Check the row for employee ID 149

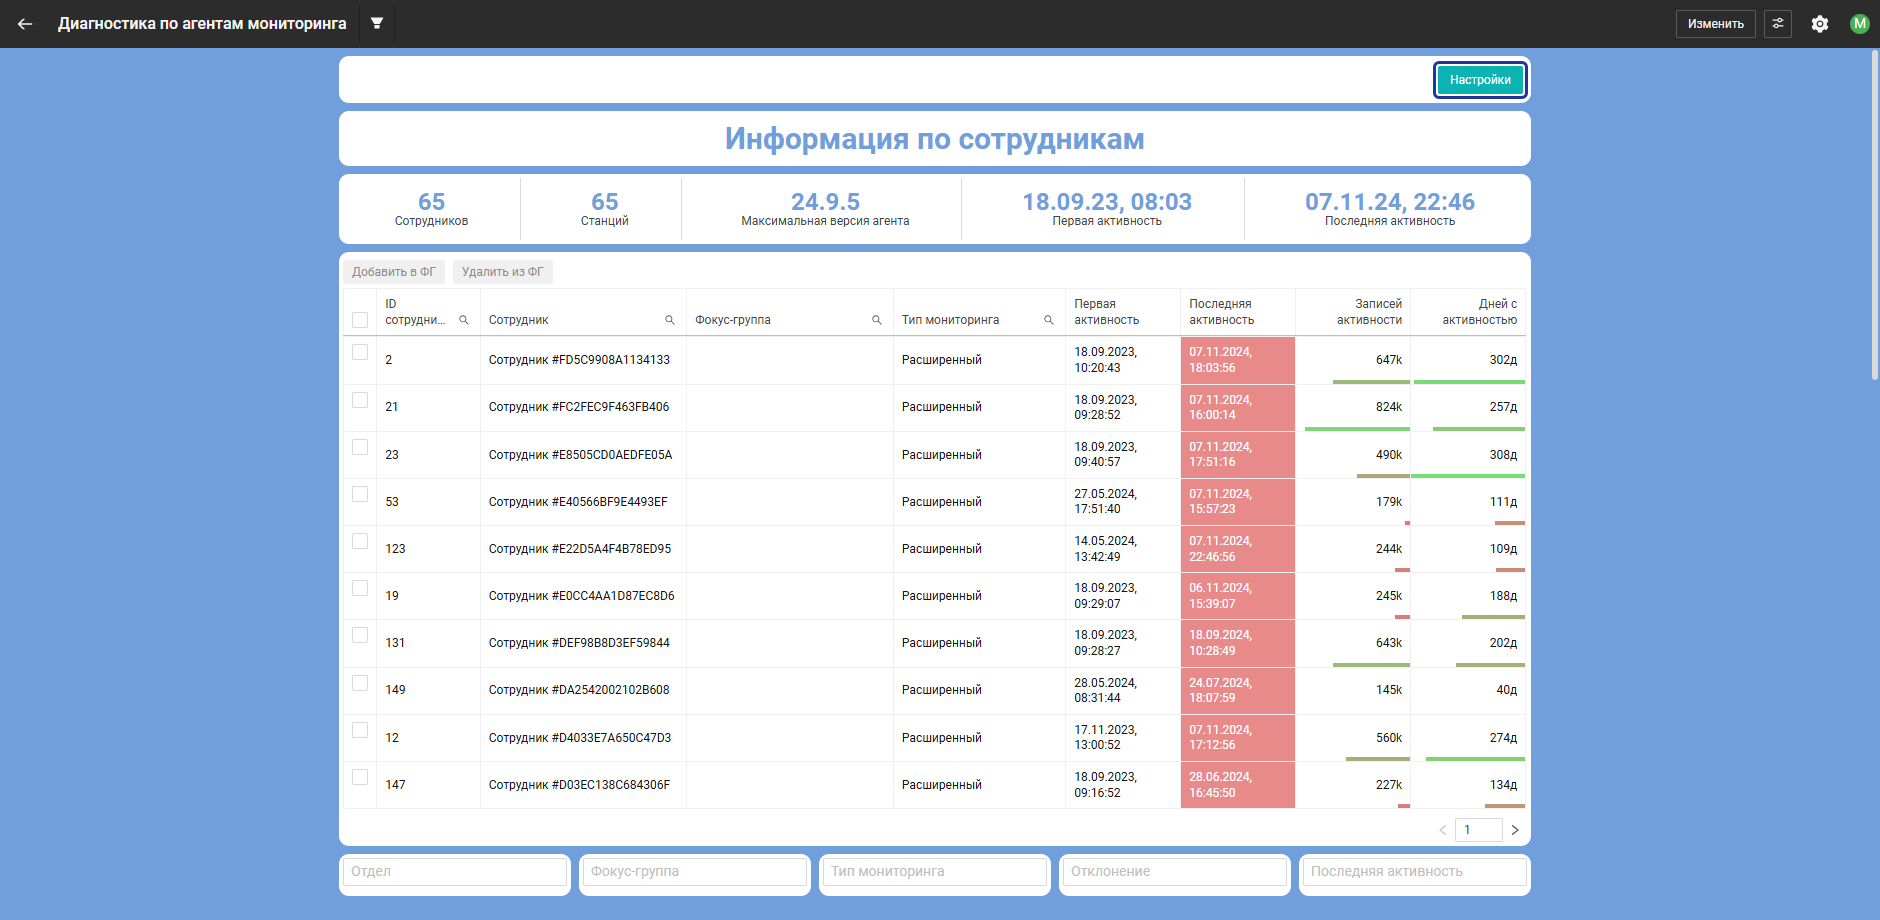(360, 683)
